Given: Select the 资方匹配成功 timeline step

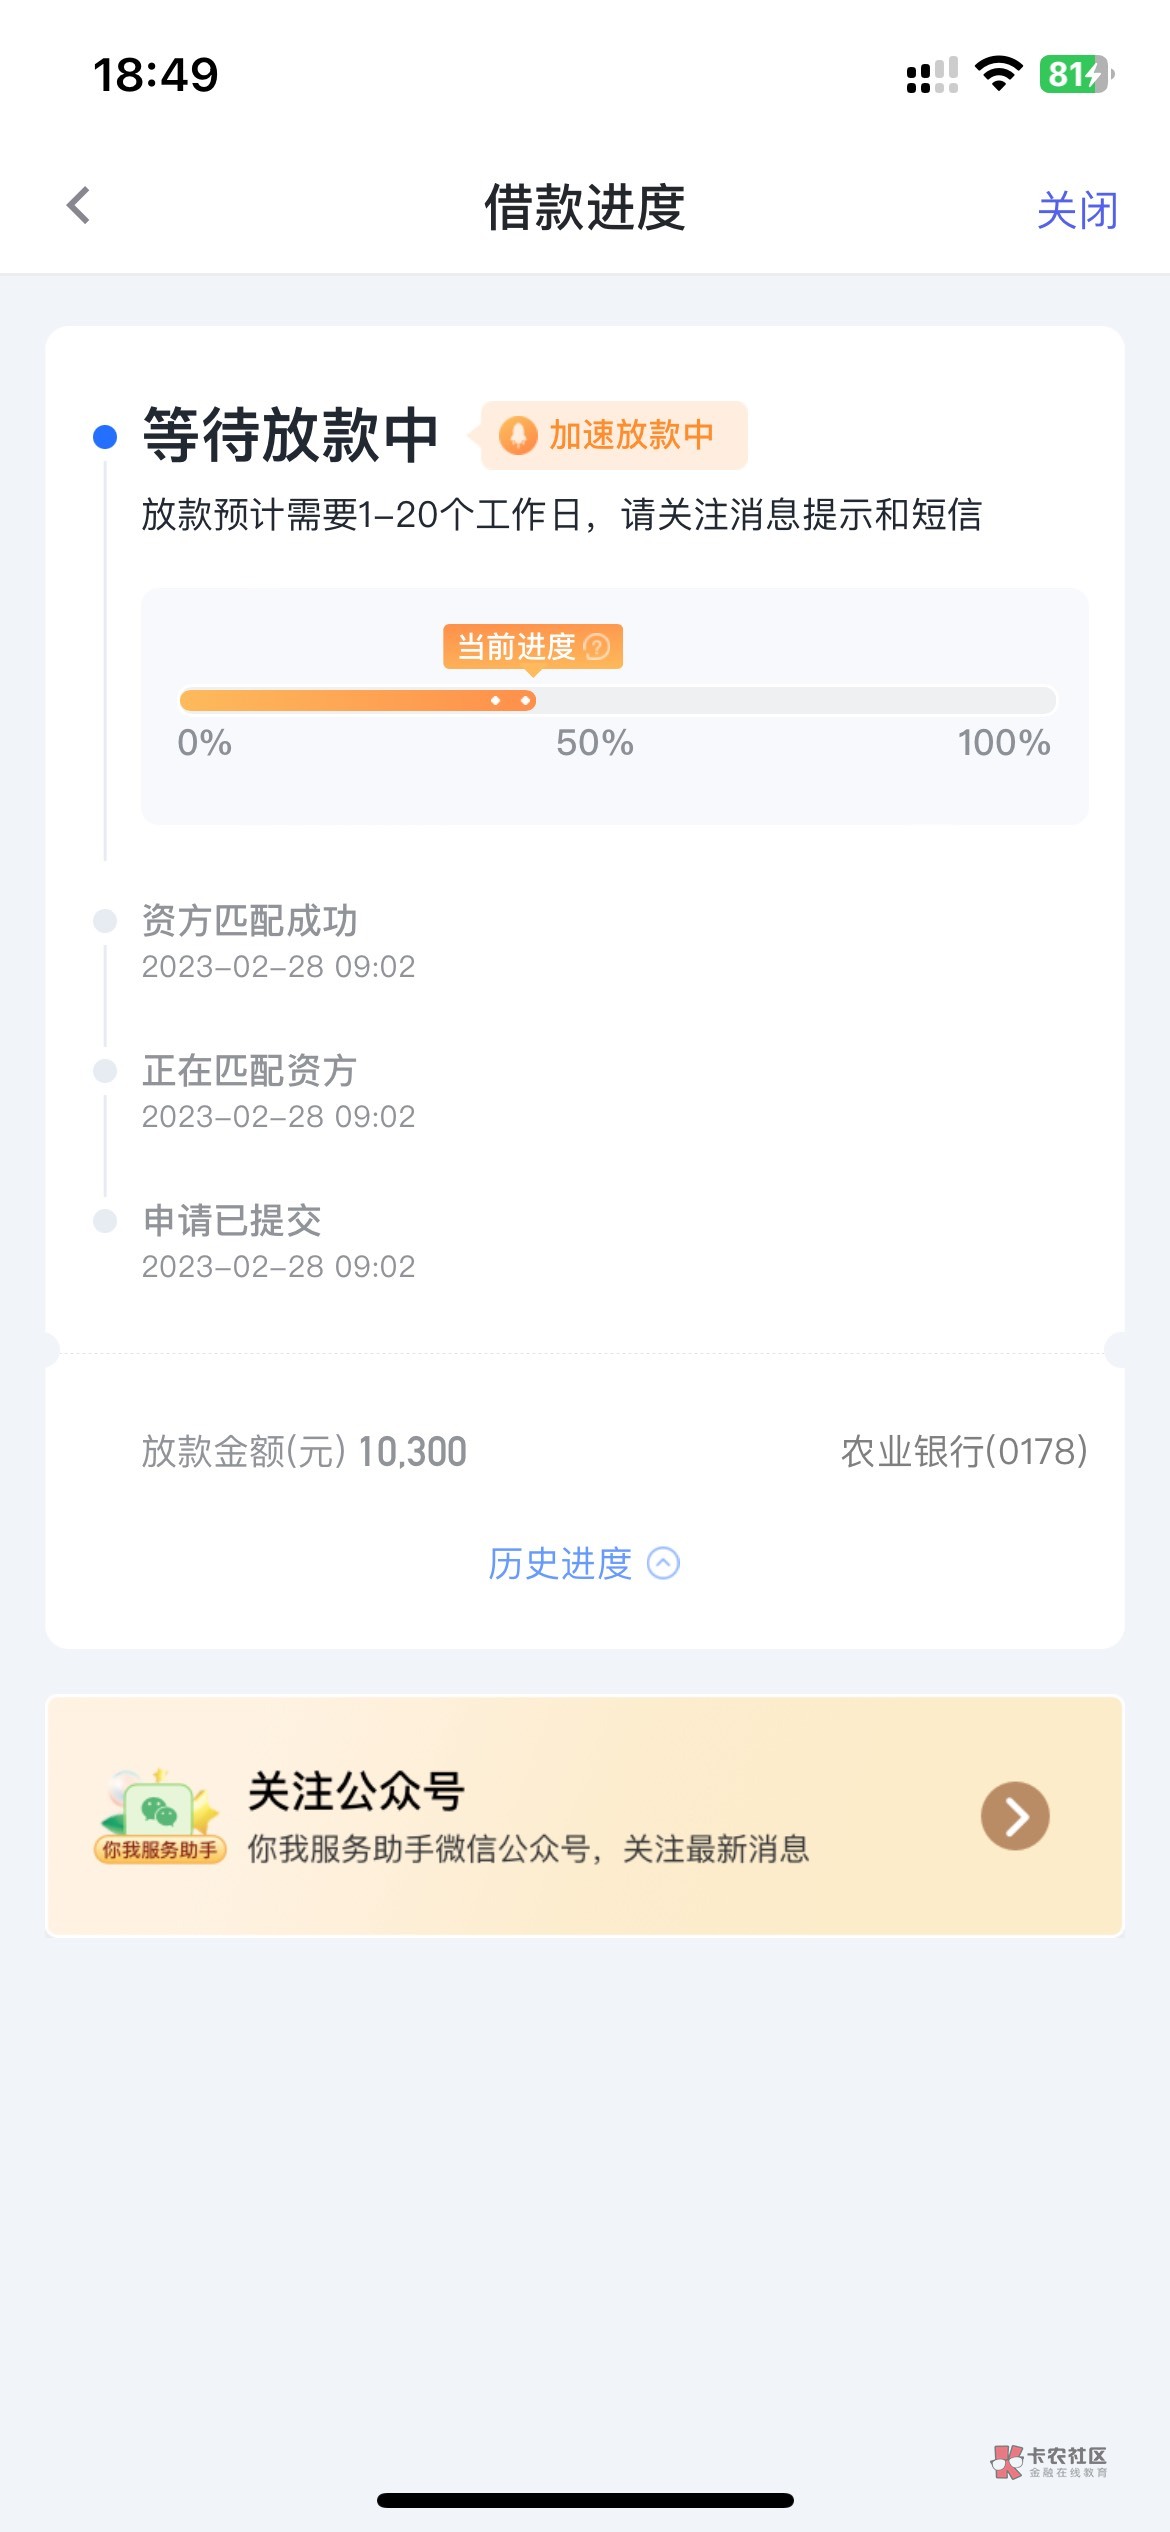Looking at the screenshot, I should click(x=250, y=921).
